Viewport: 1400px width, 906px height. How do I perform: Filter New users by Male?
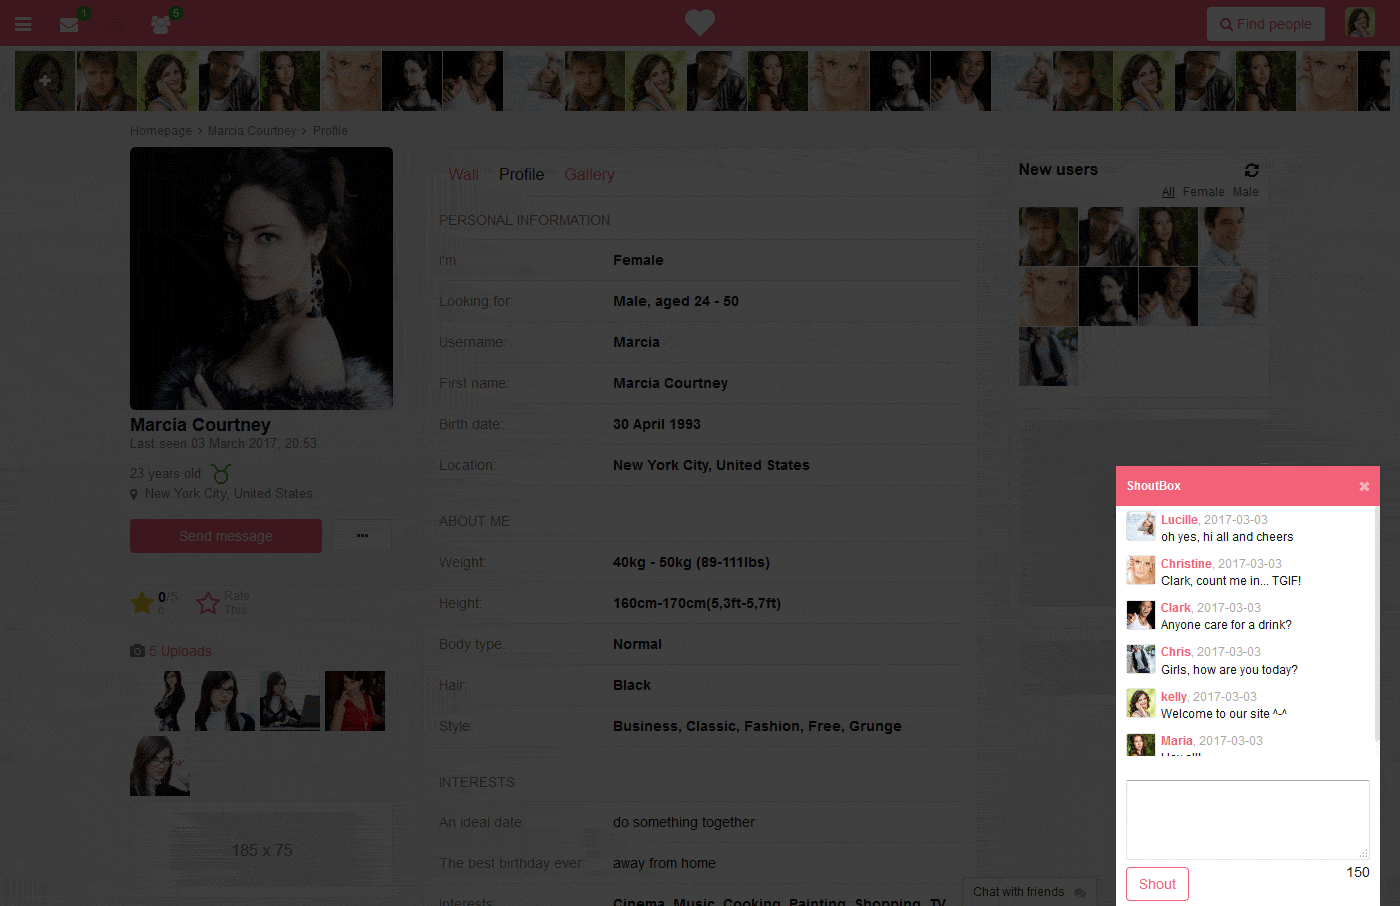pyautogui.click(x=1245, y=192)
